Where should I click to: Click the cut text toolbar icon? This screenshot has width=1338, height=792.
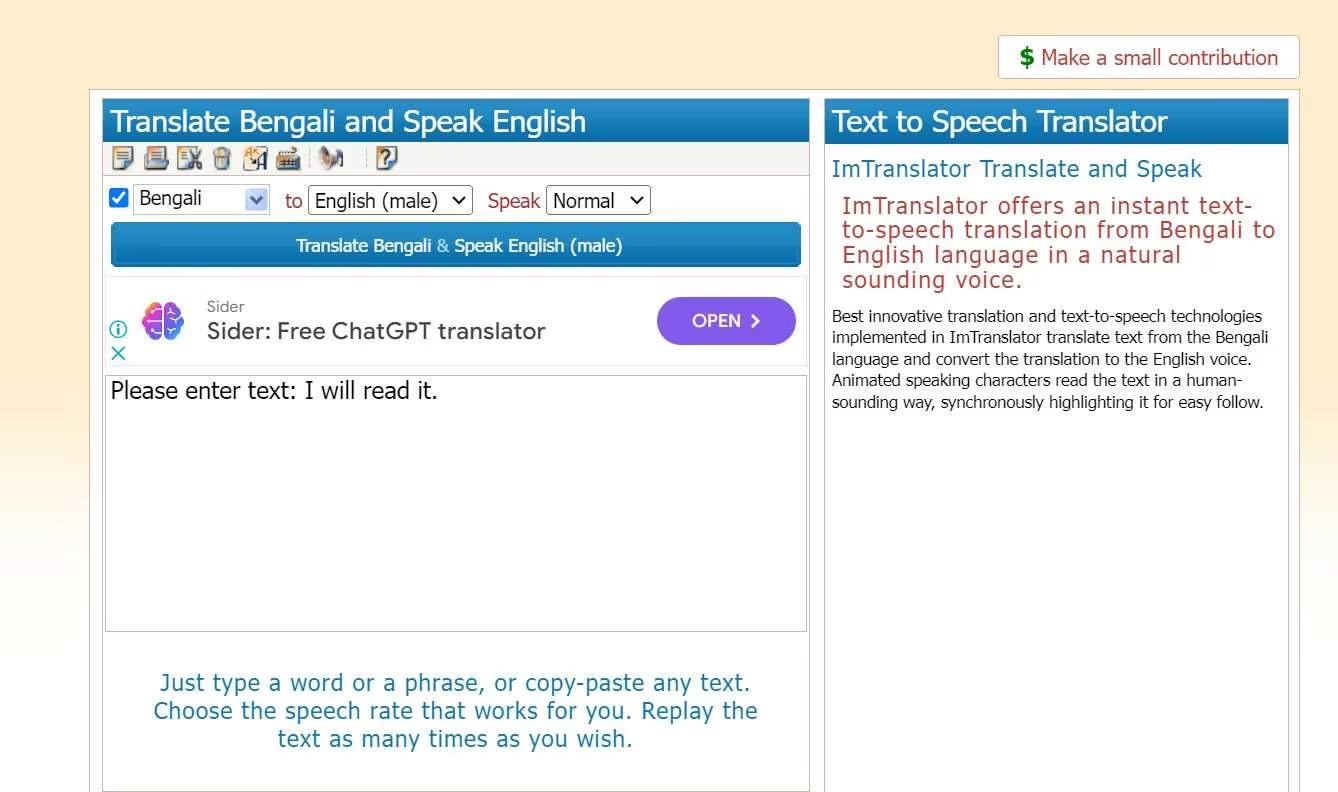pos(188,158)
